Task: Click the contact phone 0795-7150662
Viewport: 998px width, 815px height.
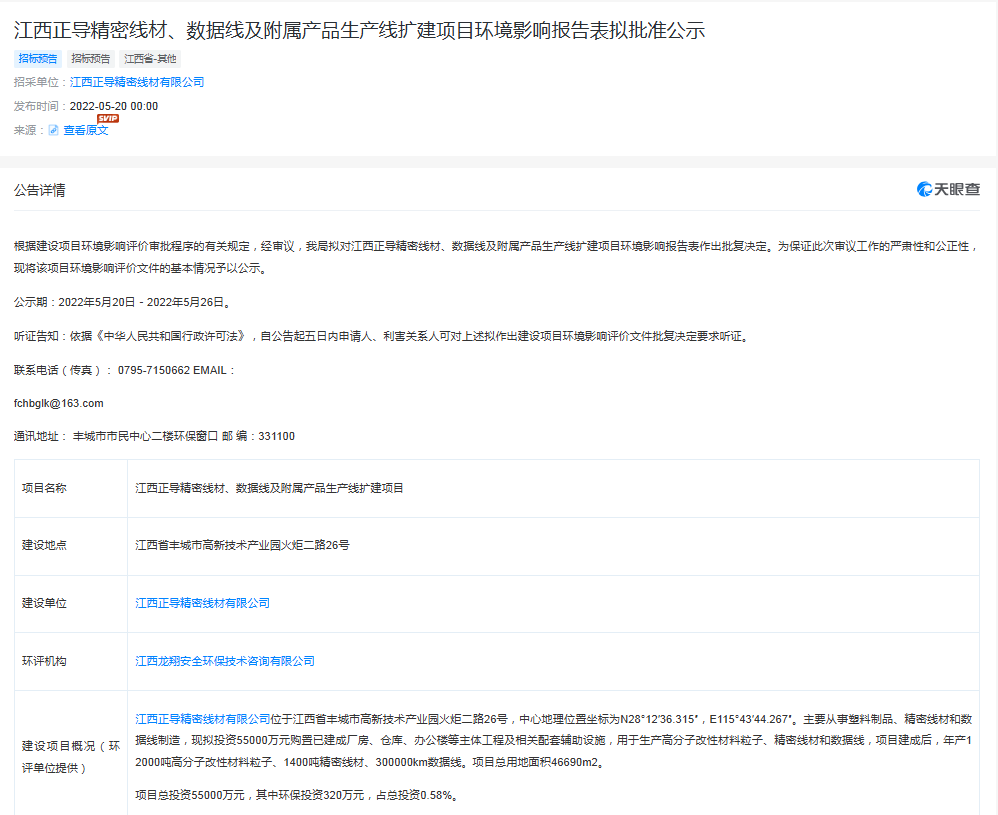Action: tap(154, 370)
